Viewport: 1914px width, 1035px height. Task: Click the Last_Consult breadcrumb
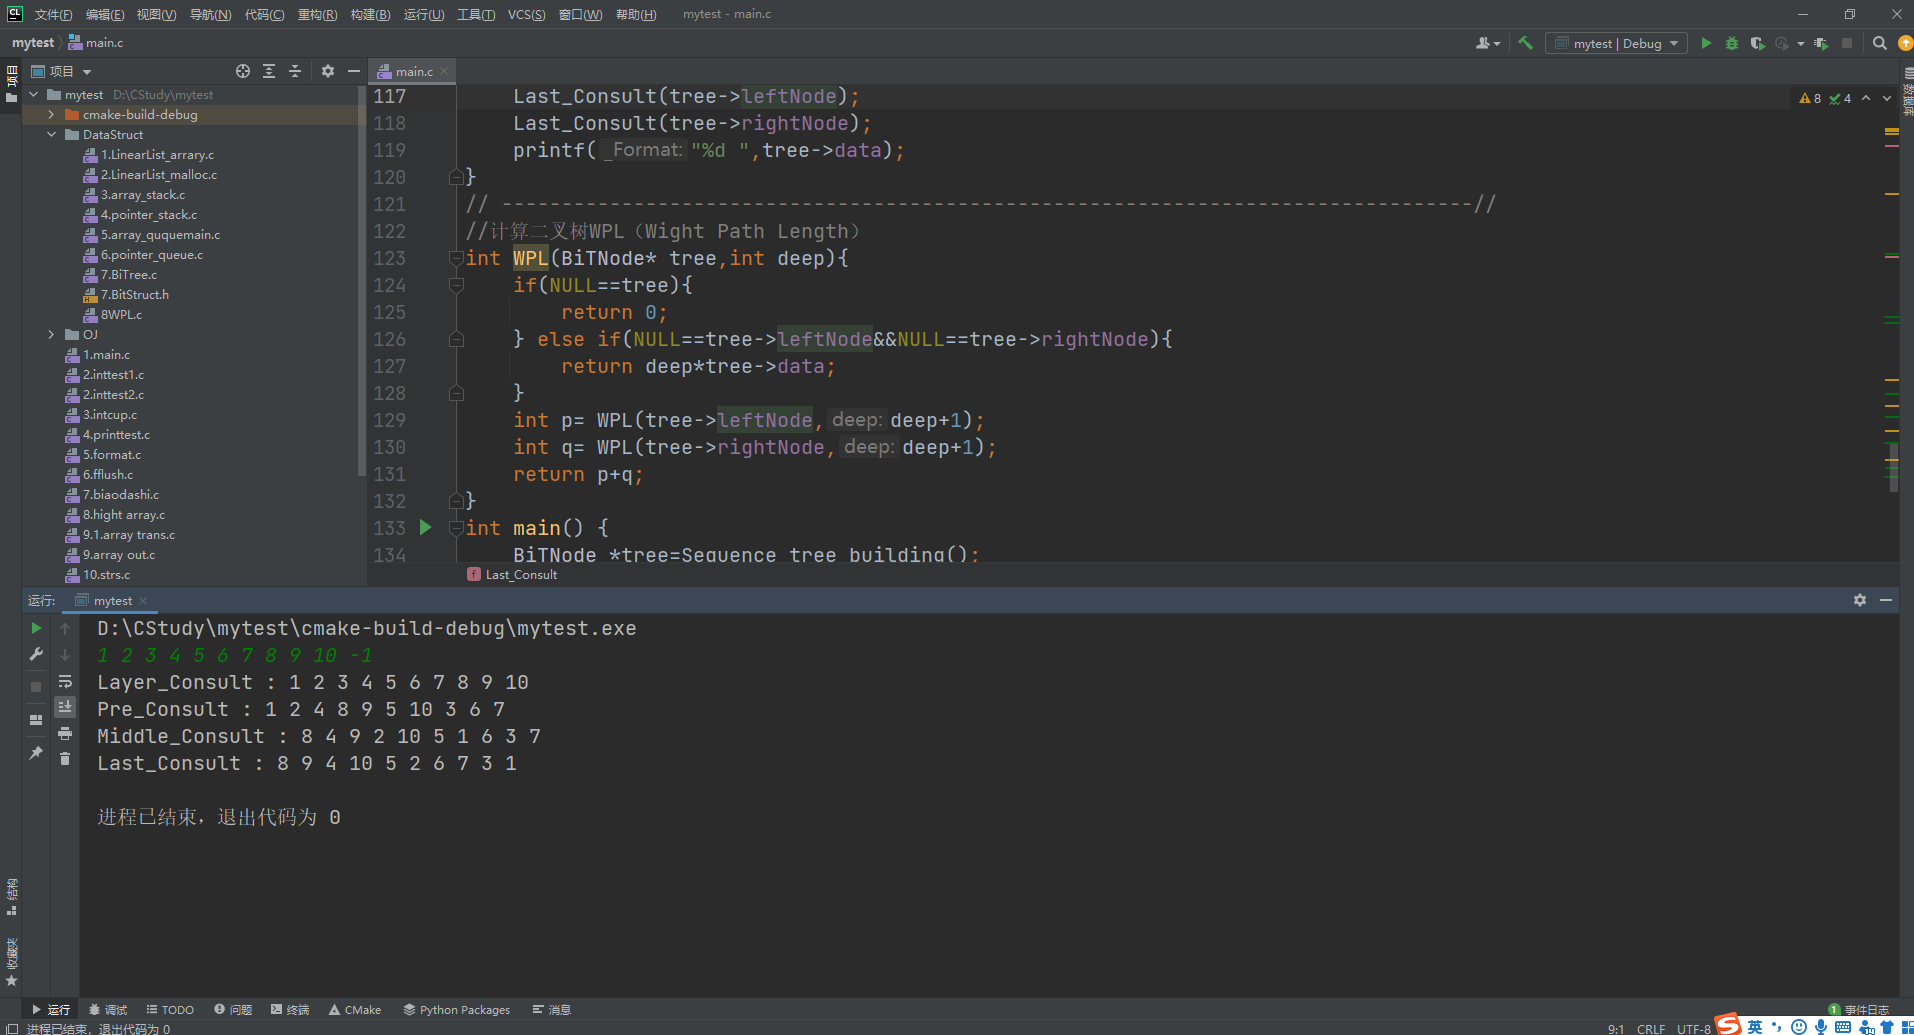(x=512, y=574)
